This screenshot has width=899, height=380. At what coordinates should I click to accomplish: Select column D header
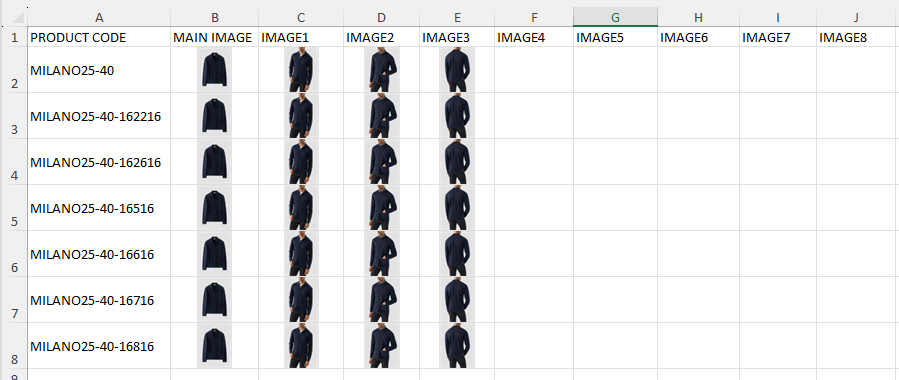pos(381,18)
